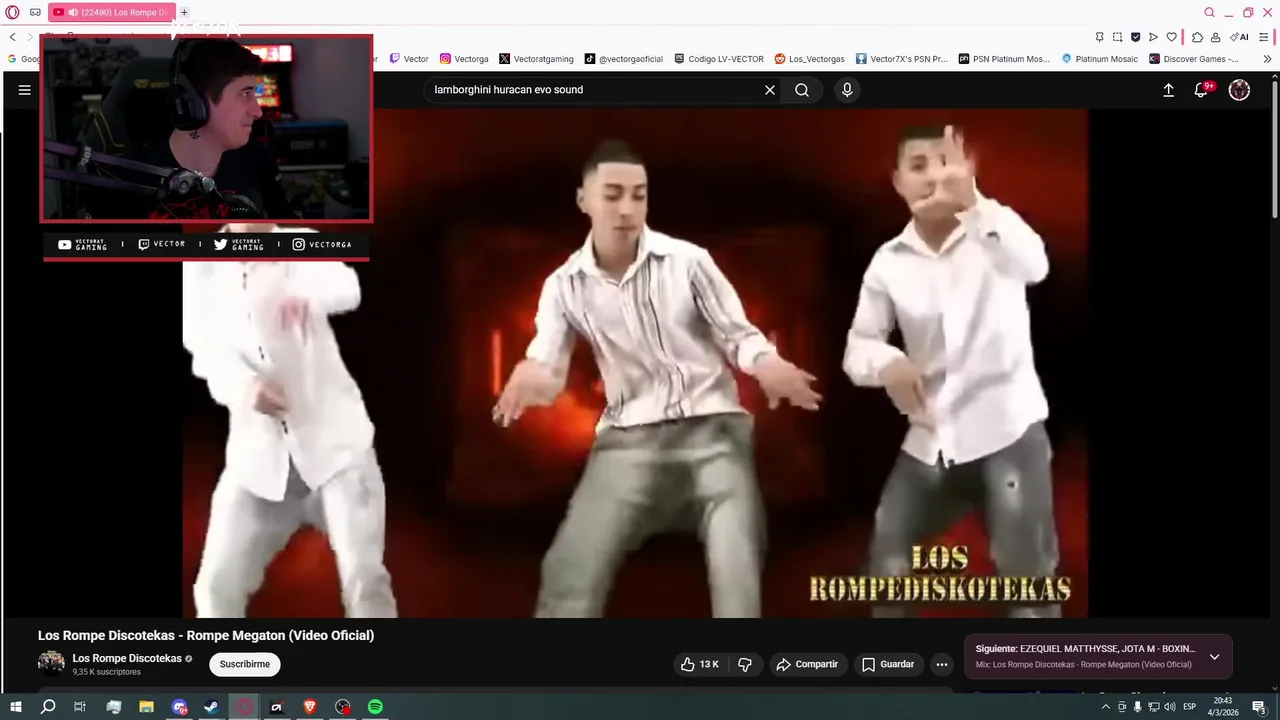Open the Platinum Mosaic bookmark
The width and height of the screenshot is (1280, 720).
[1099, 59]
